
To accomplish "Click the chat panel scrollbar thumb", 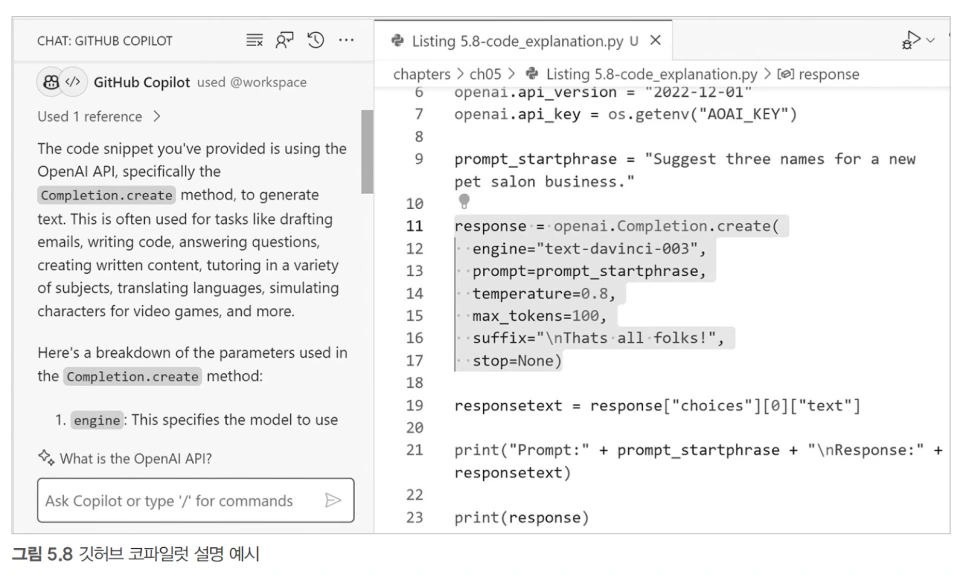I will (x=367, y=152).
